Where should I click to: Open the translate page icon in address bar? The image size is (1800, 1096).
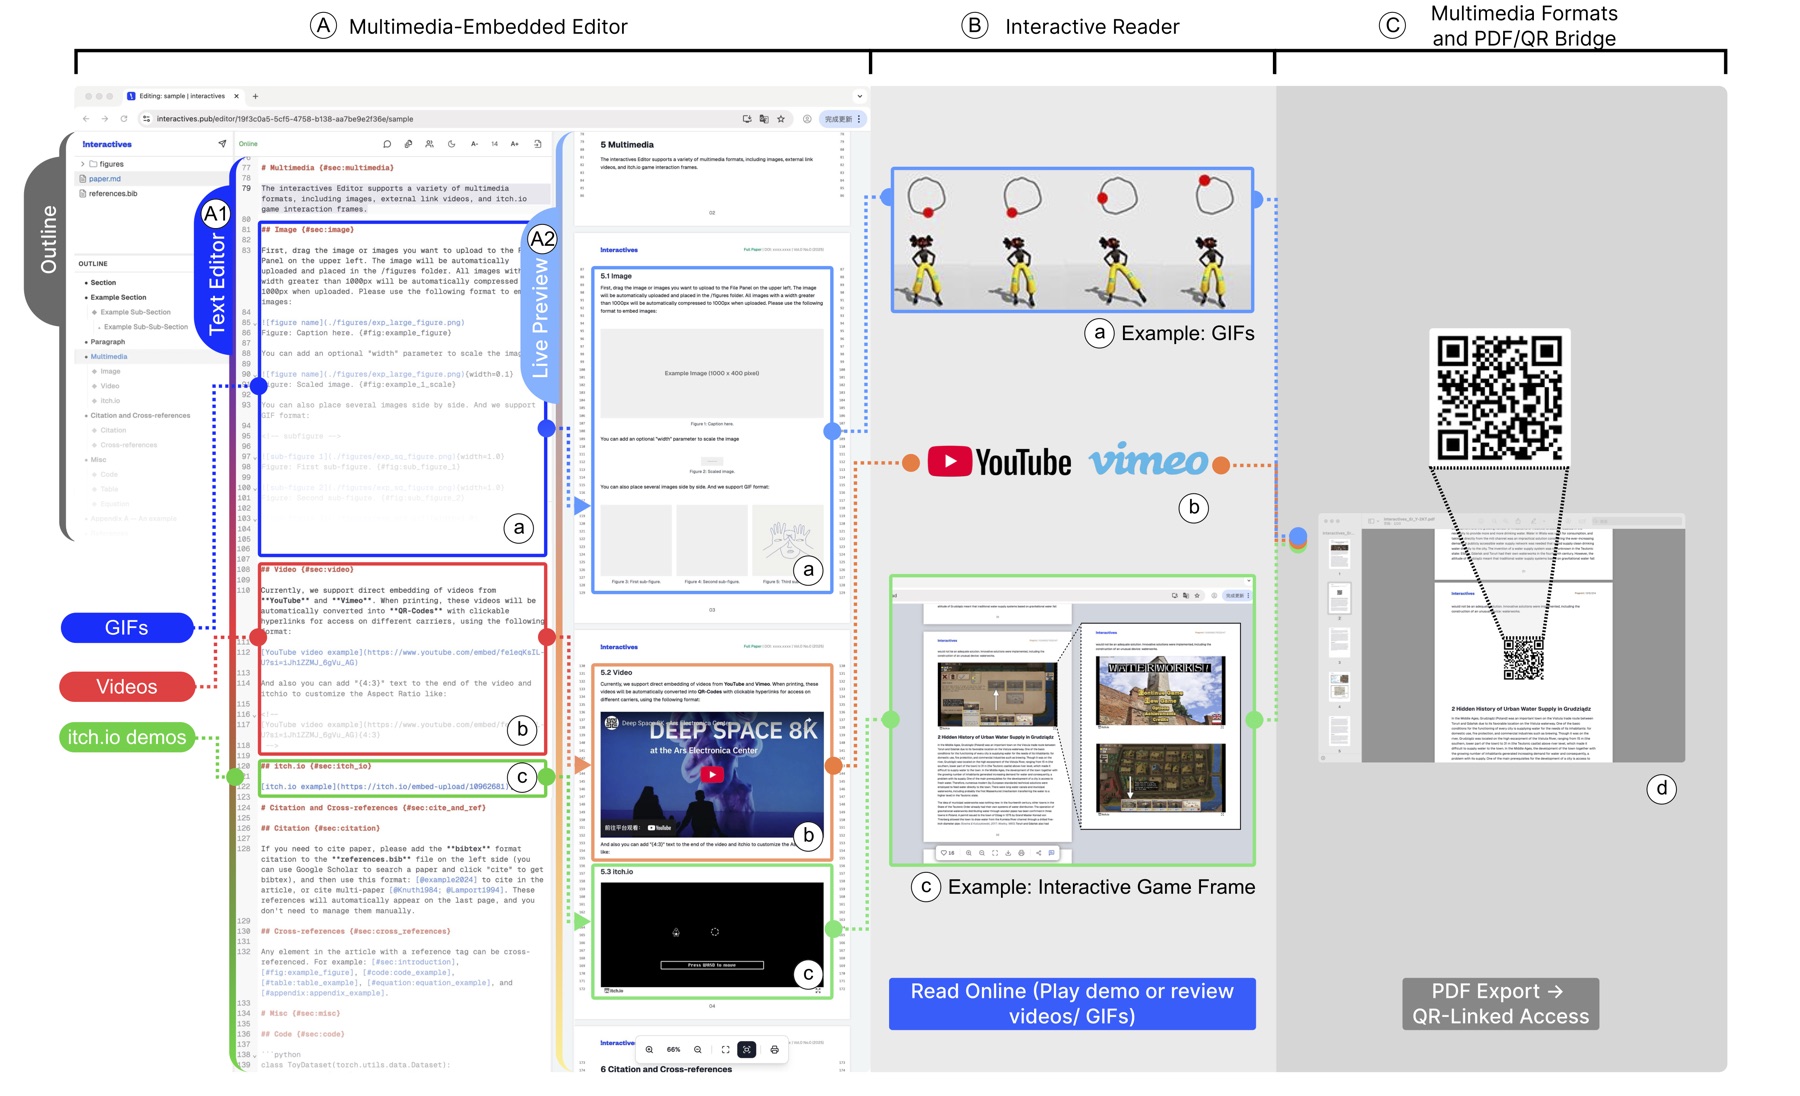(764, 119)
